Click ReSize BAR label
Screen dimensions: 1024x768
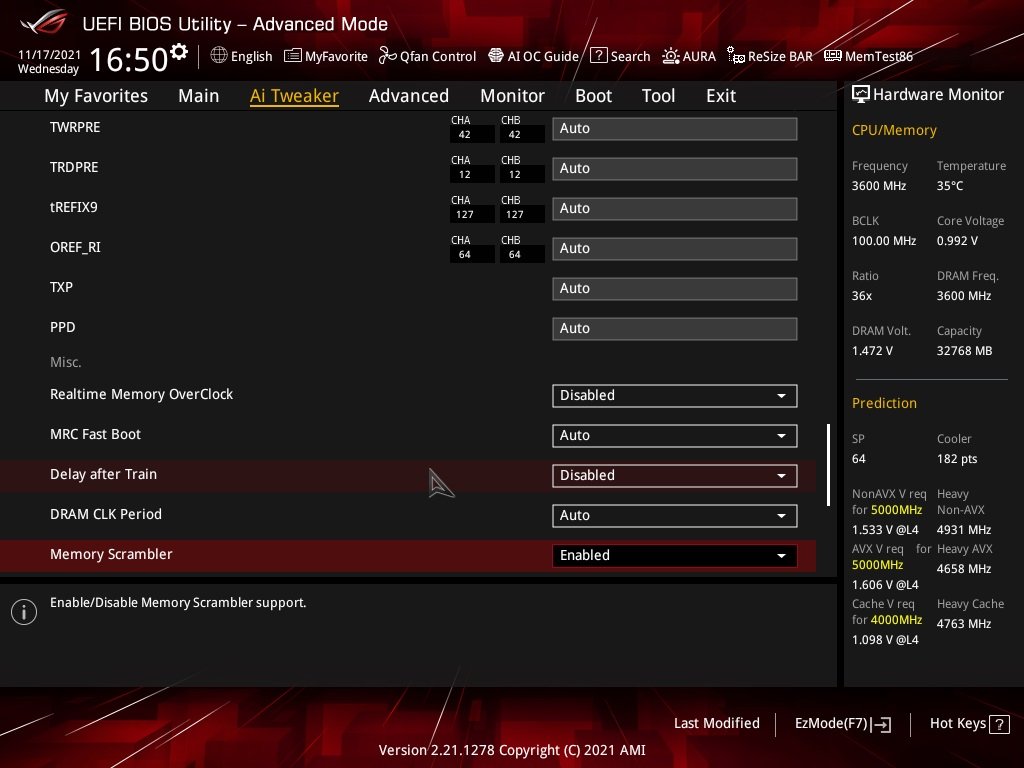[x=780, y=57]
